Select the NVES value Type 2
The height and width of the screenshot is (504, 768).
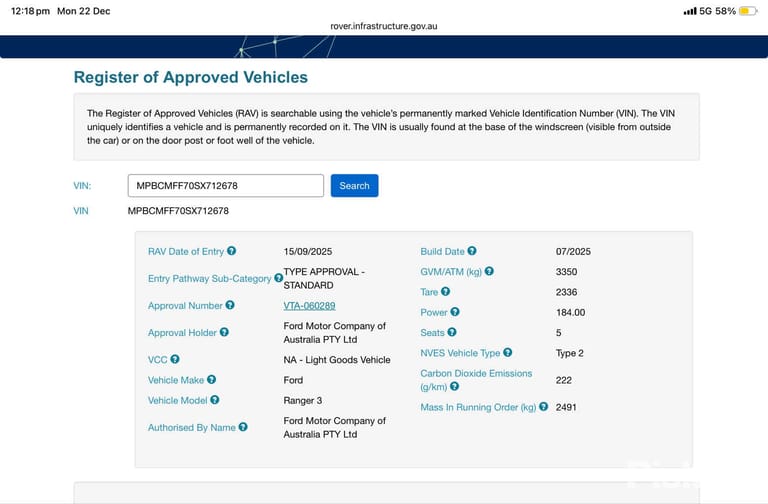[569, 353]
